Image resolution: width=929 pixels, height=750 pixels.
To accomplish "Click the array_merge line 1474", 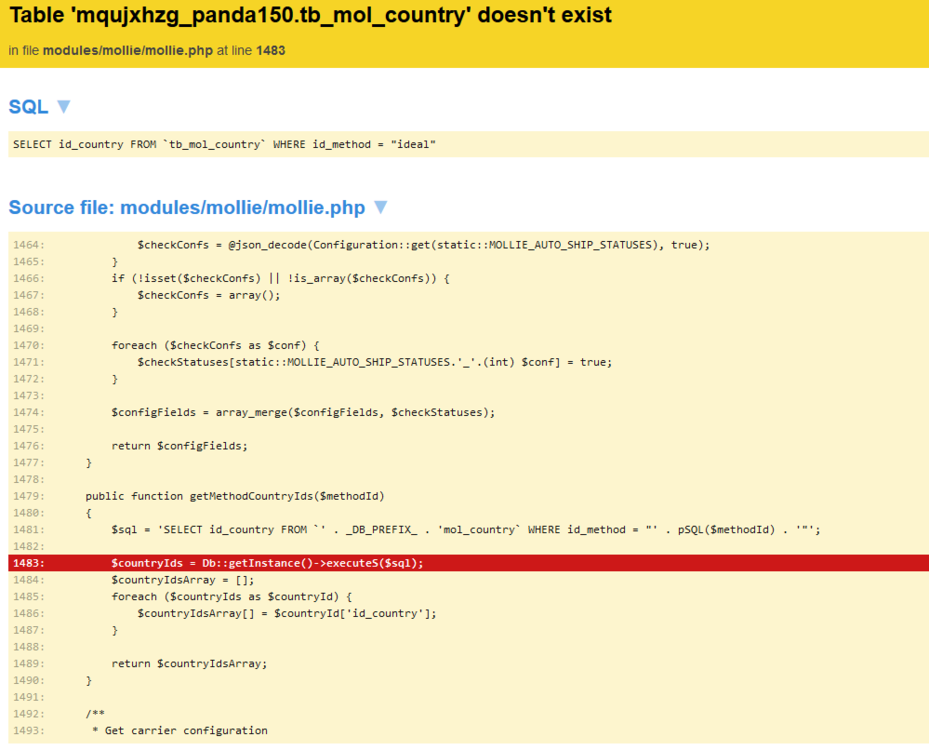I will 303,412.
